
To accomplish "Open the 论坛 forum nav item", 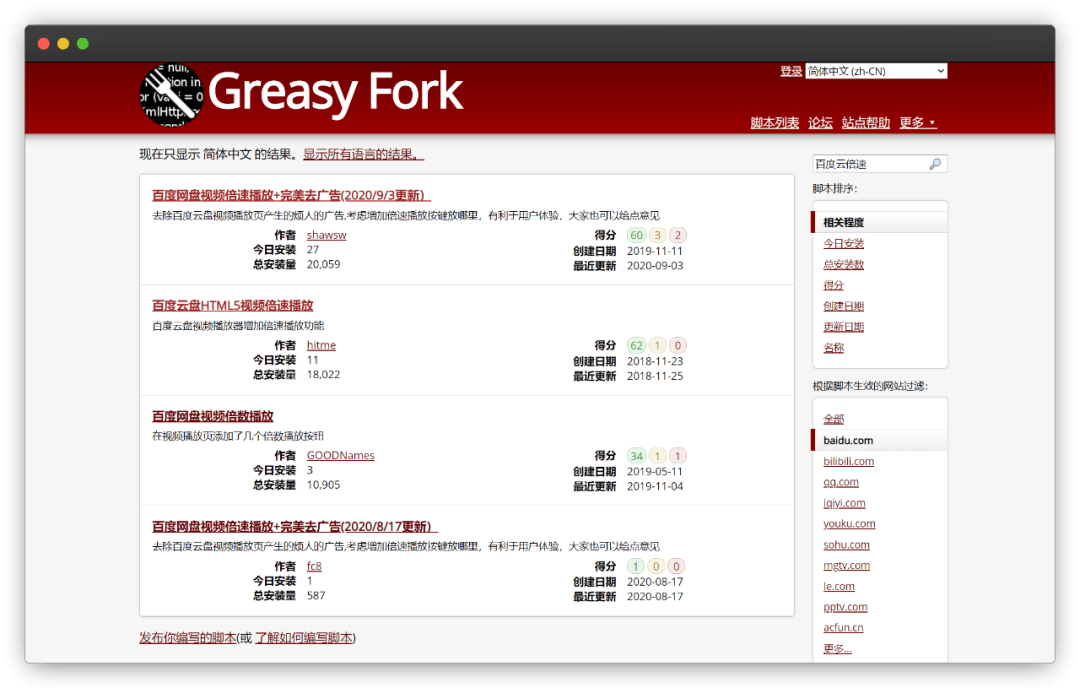I will (x=820, y=123).
